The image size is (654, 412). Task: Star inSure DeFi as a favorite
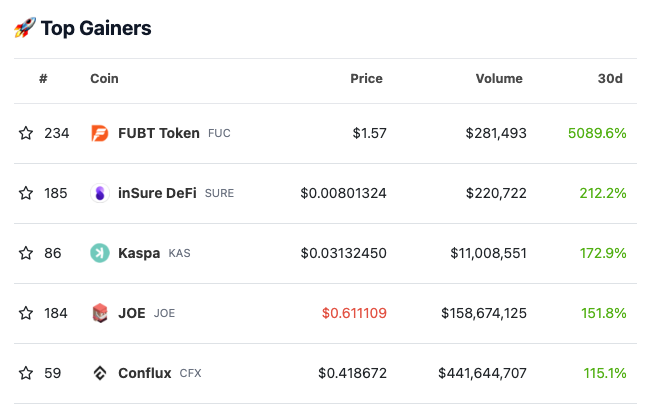coord(26,193)
